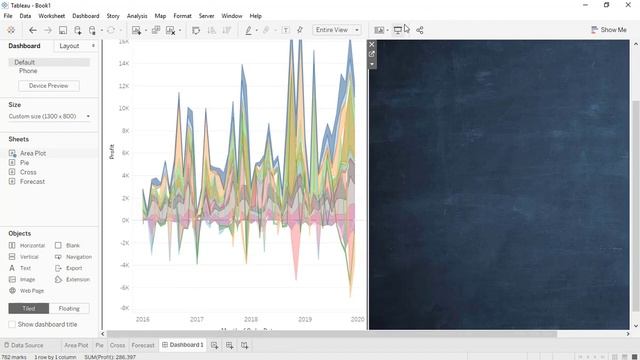Screen dimensions: 640x360
Task: Switch to the Area Plot sheet tab
Action: click(76, 345)
